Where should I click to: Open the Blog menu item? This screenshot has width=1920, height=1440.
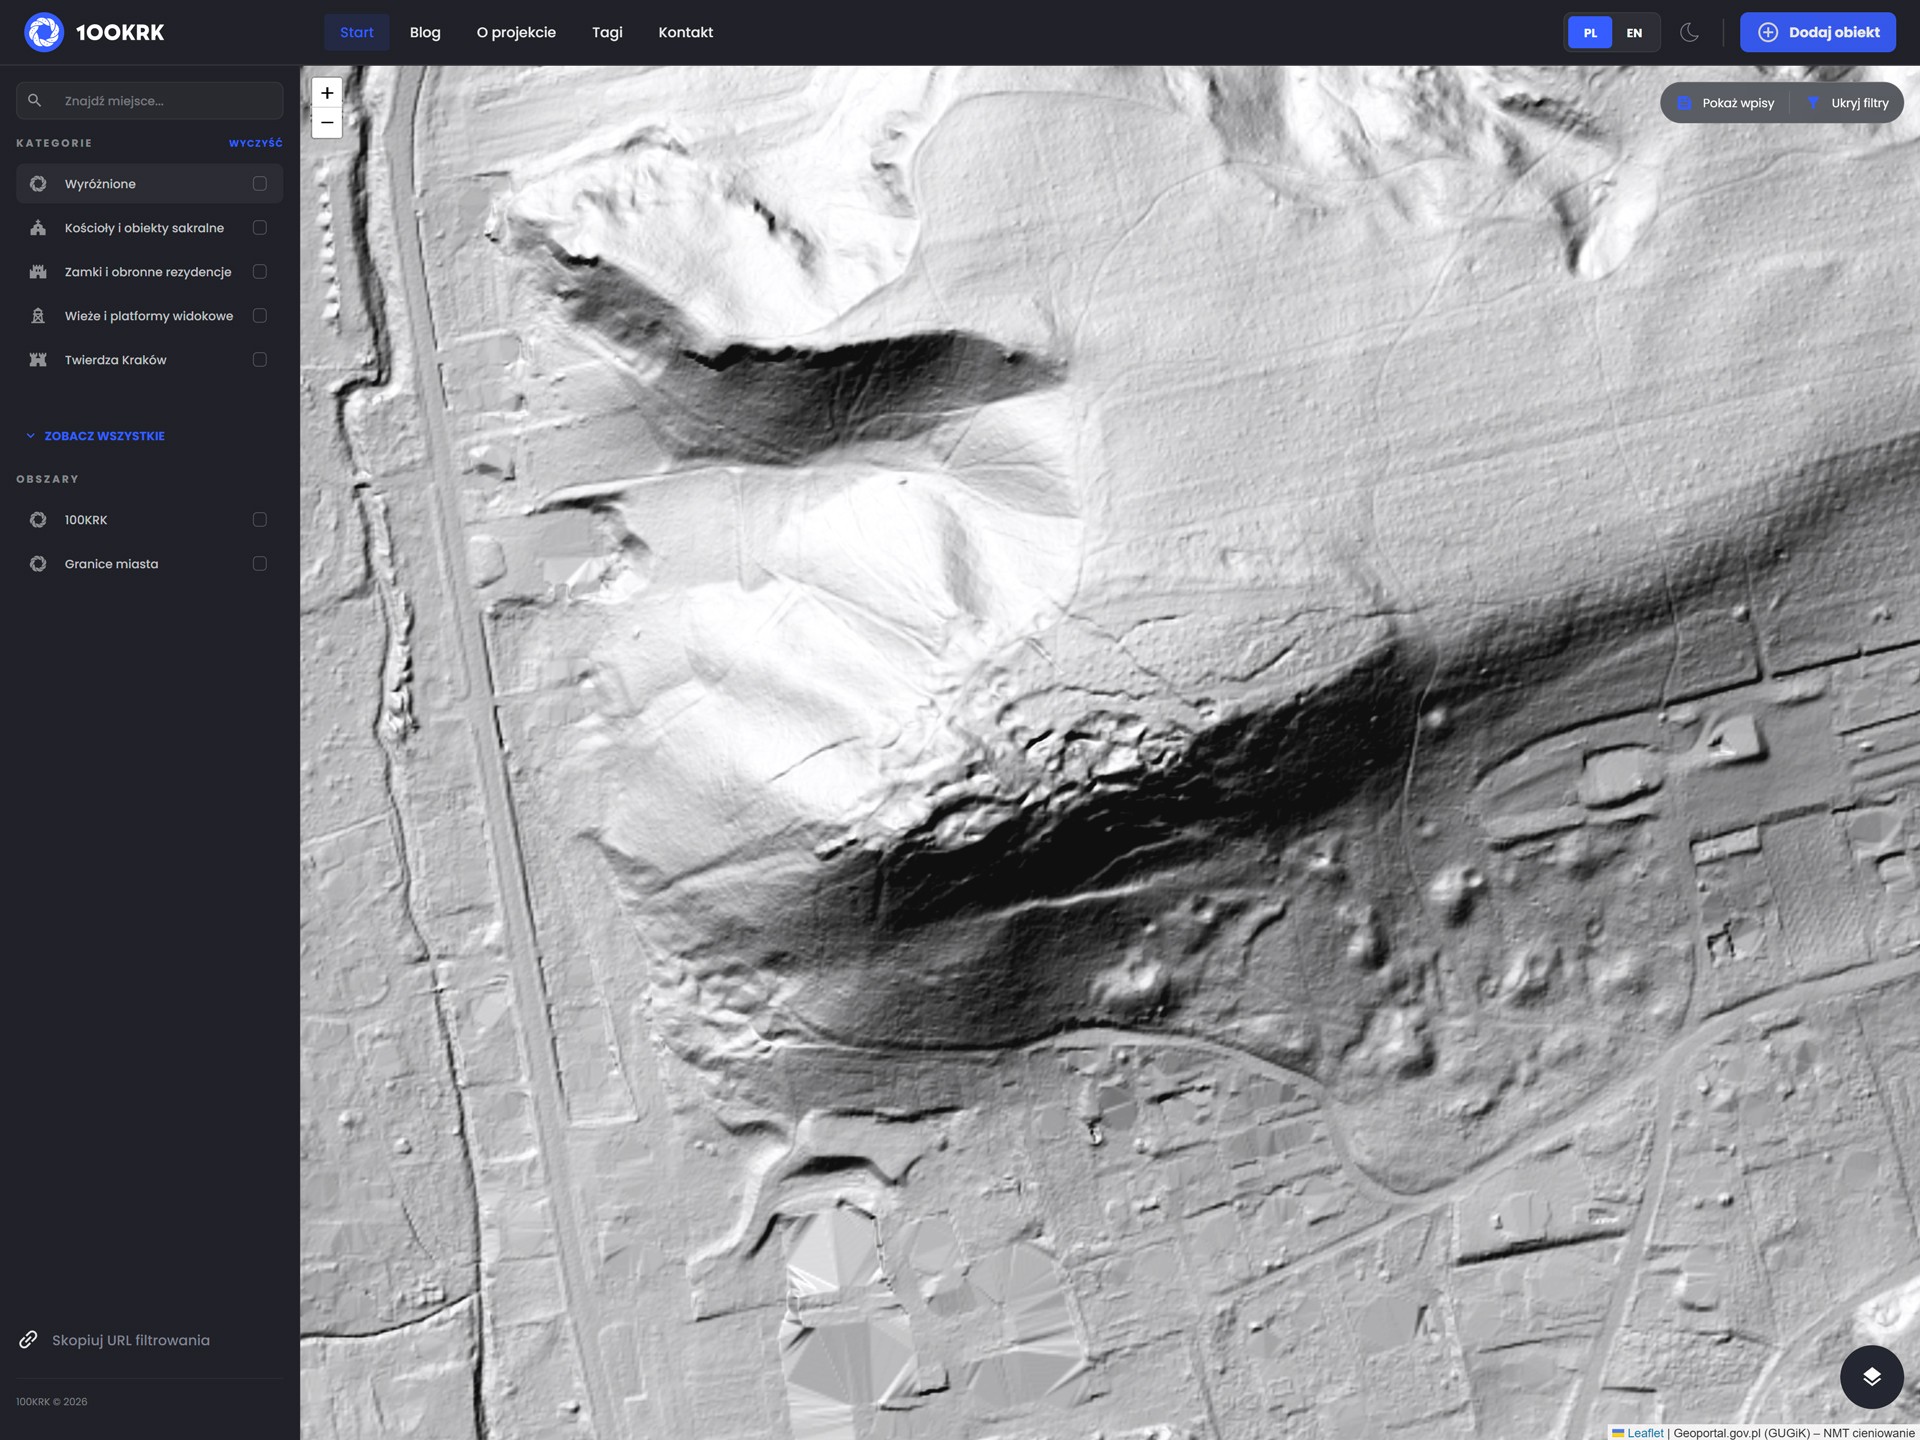[x=425, y=32]
